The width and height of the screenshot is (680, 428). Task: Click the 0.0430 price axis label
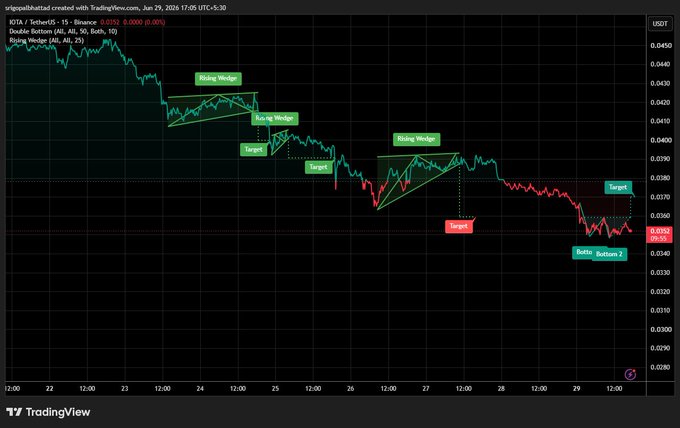point(660,83)
